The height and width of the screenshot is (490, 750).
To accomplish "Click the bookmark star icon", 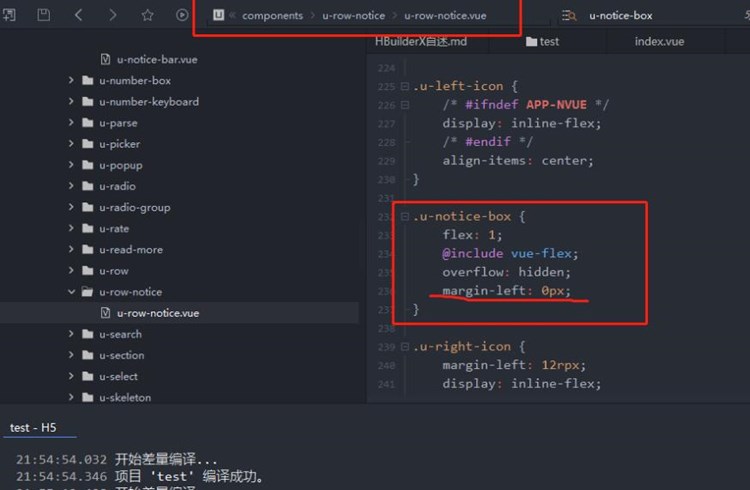I will point(147,15).
